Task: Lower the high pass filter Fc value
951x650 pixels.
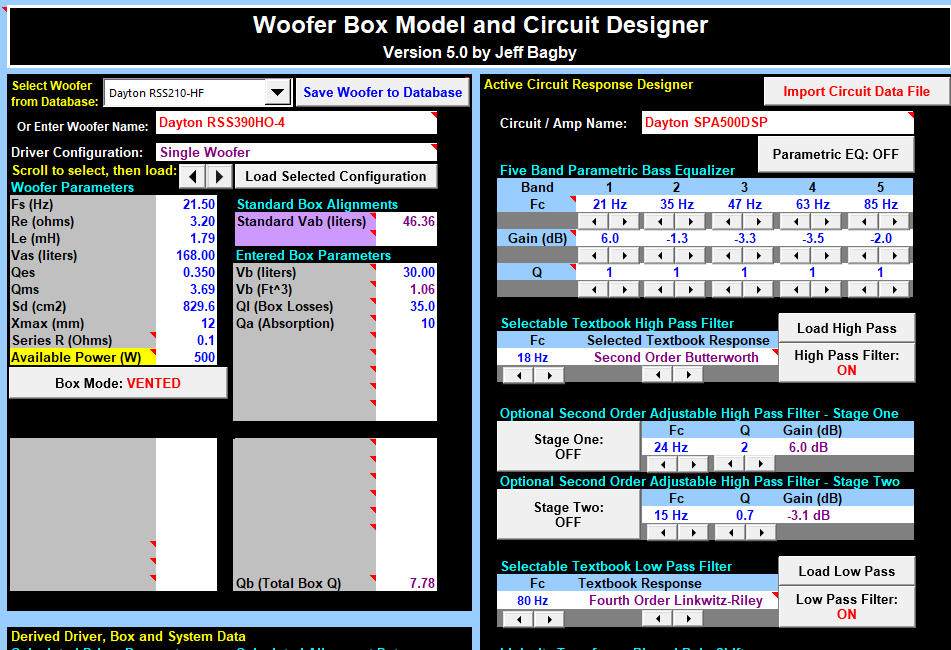Action: (518, 375)
